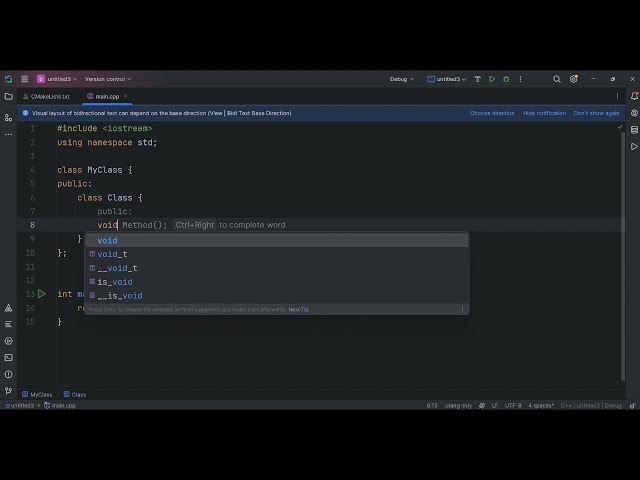
Task: Open more run actions vertical dots
Action: (x=520, y=79)
